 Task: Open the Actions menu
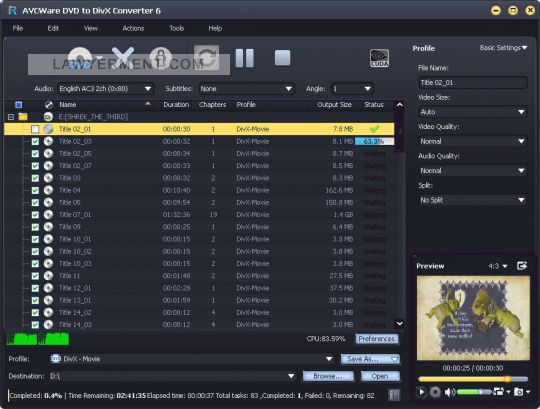pyautogui.click(x=133, y=28)
